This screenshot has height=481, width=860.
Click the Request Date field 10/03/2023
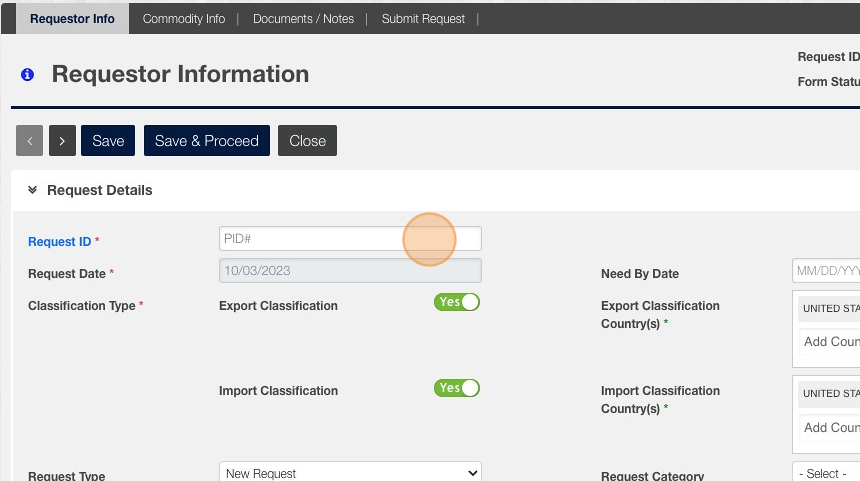(350, 270)
